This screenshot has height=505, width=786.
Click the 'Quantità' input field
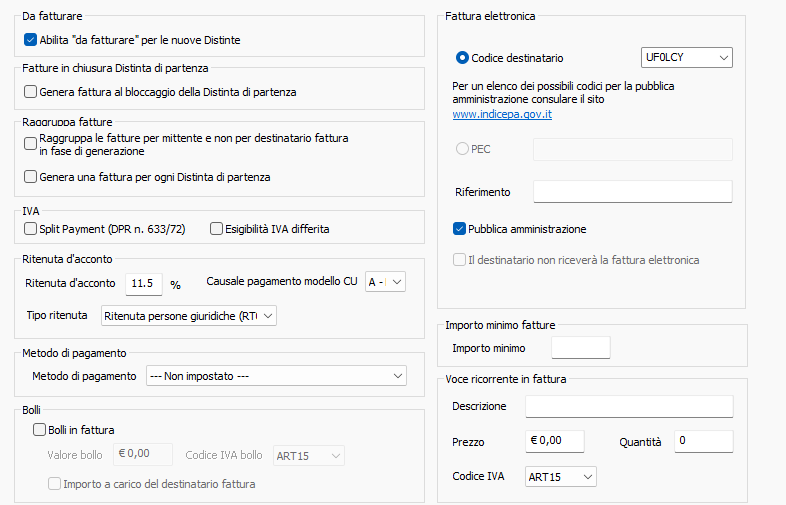point(702,441)
